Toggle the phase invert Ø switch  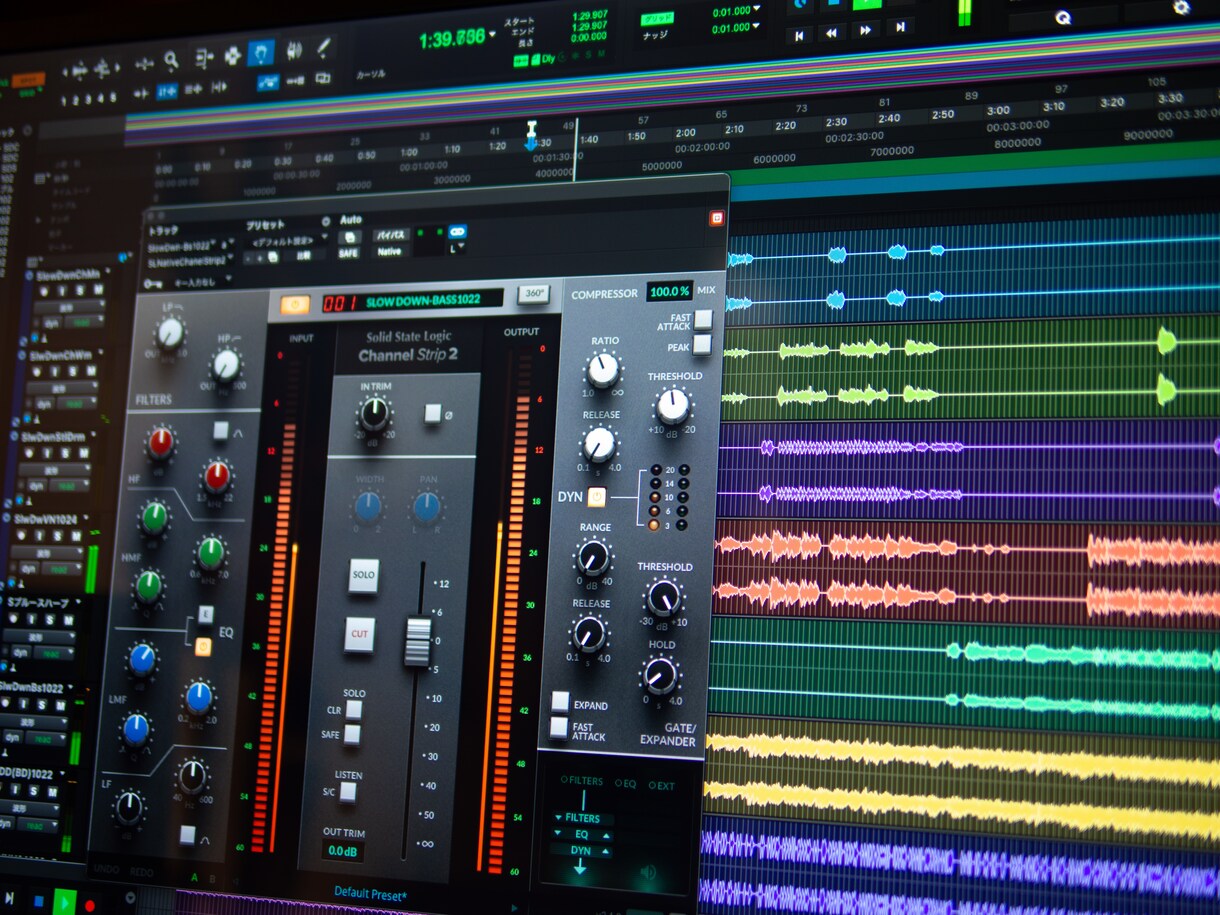[433, 413]
